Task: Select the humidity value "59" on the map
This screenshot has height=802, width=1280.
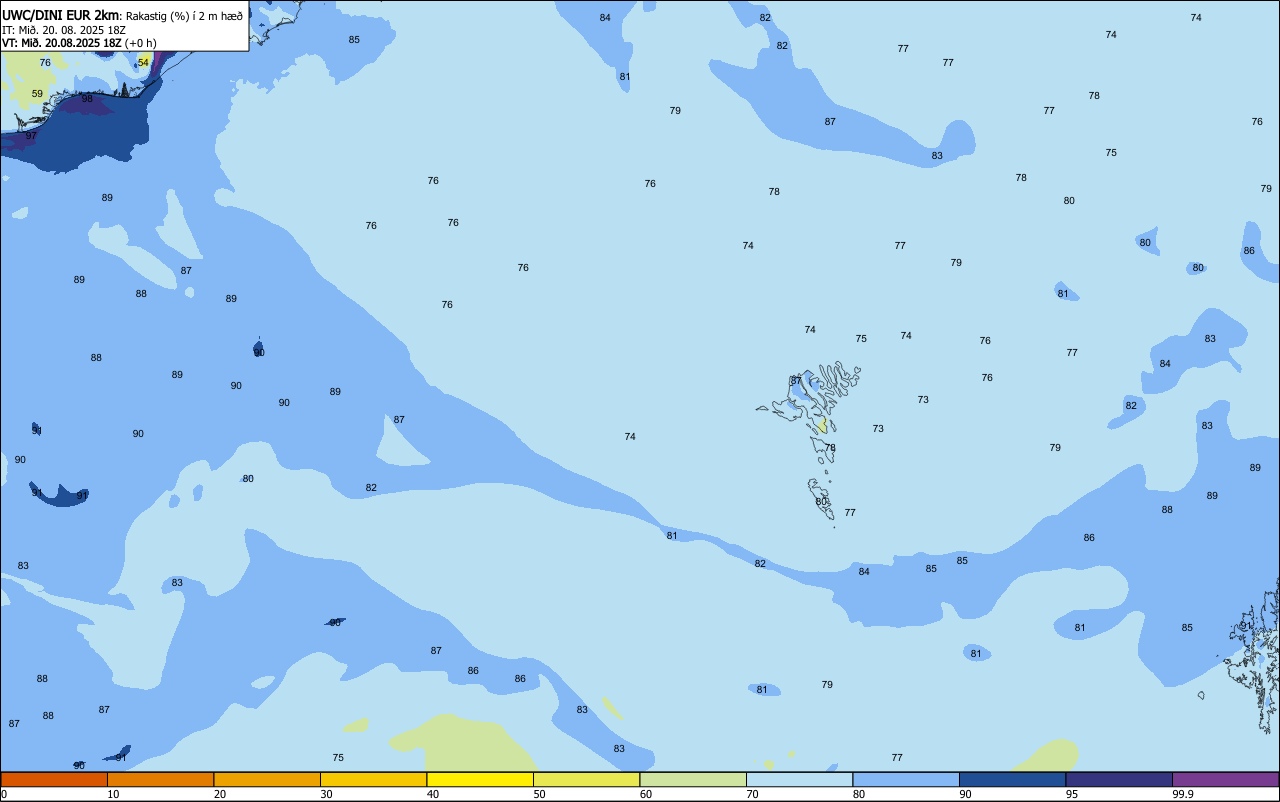Action: [x=37, y=94]
